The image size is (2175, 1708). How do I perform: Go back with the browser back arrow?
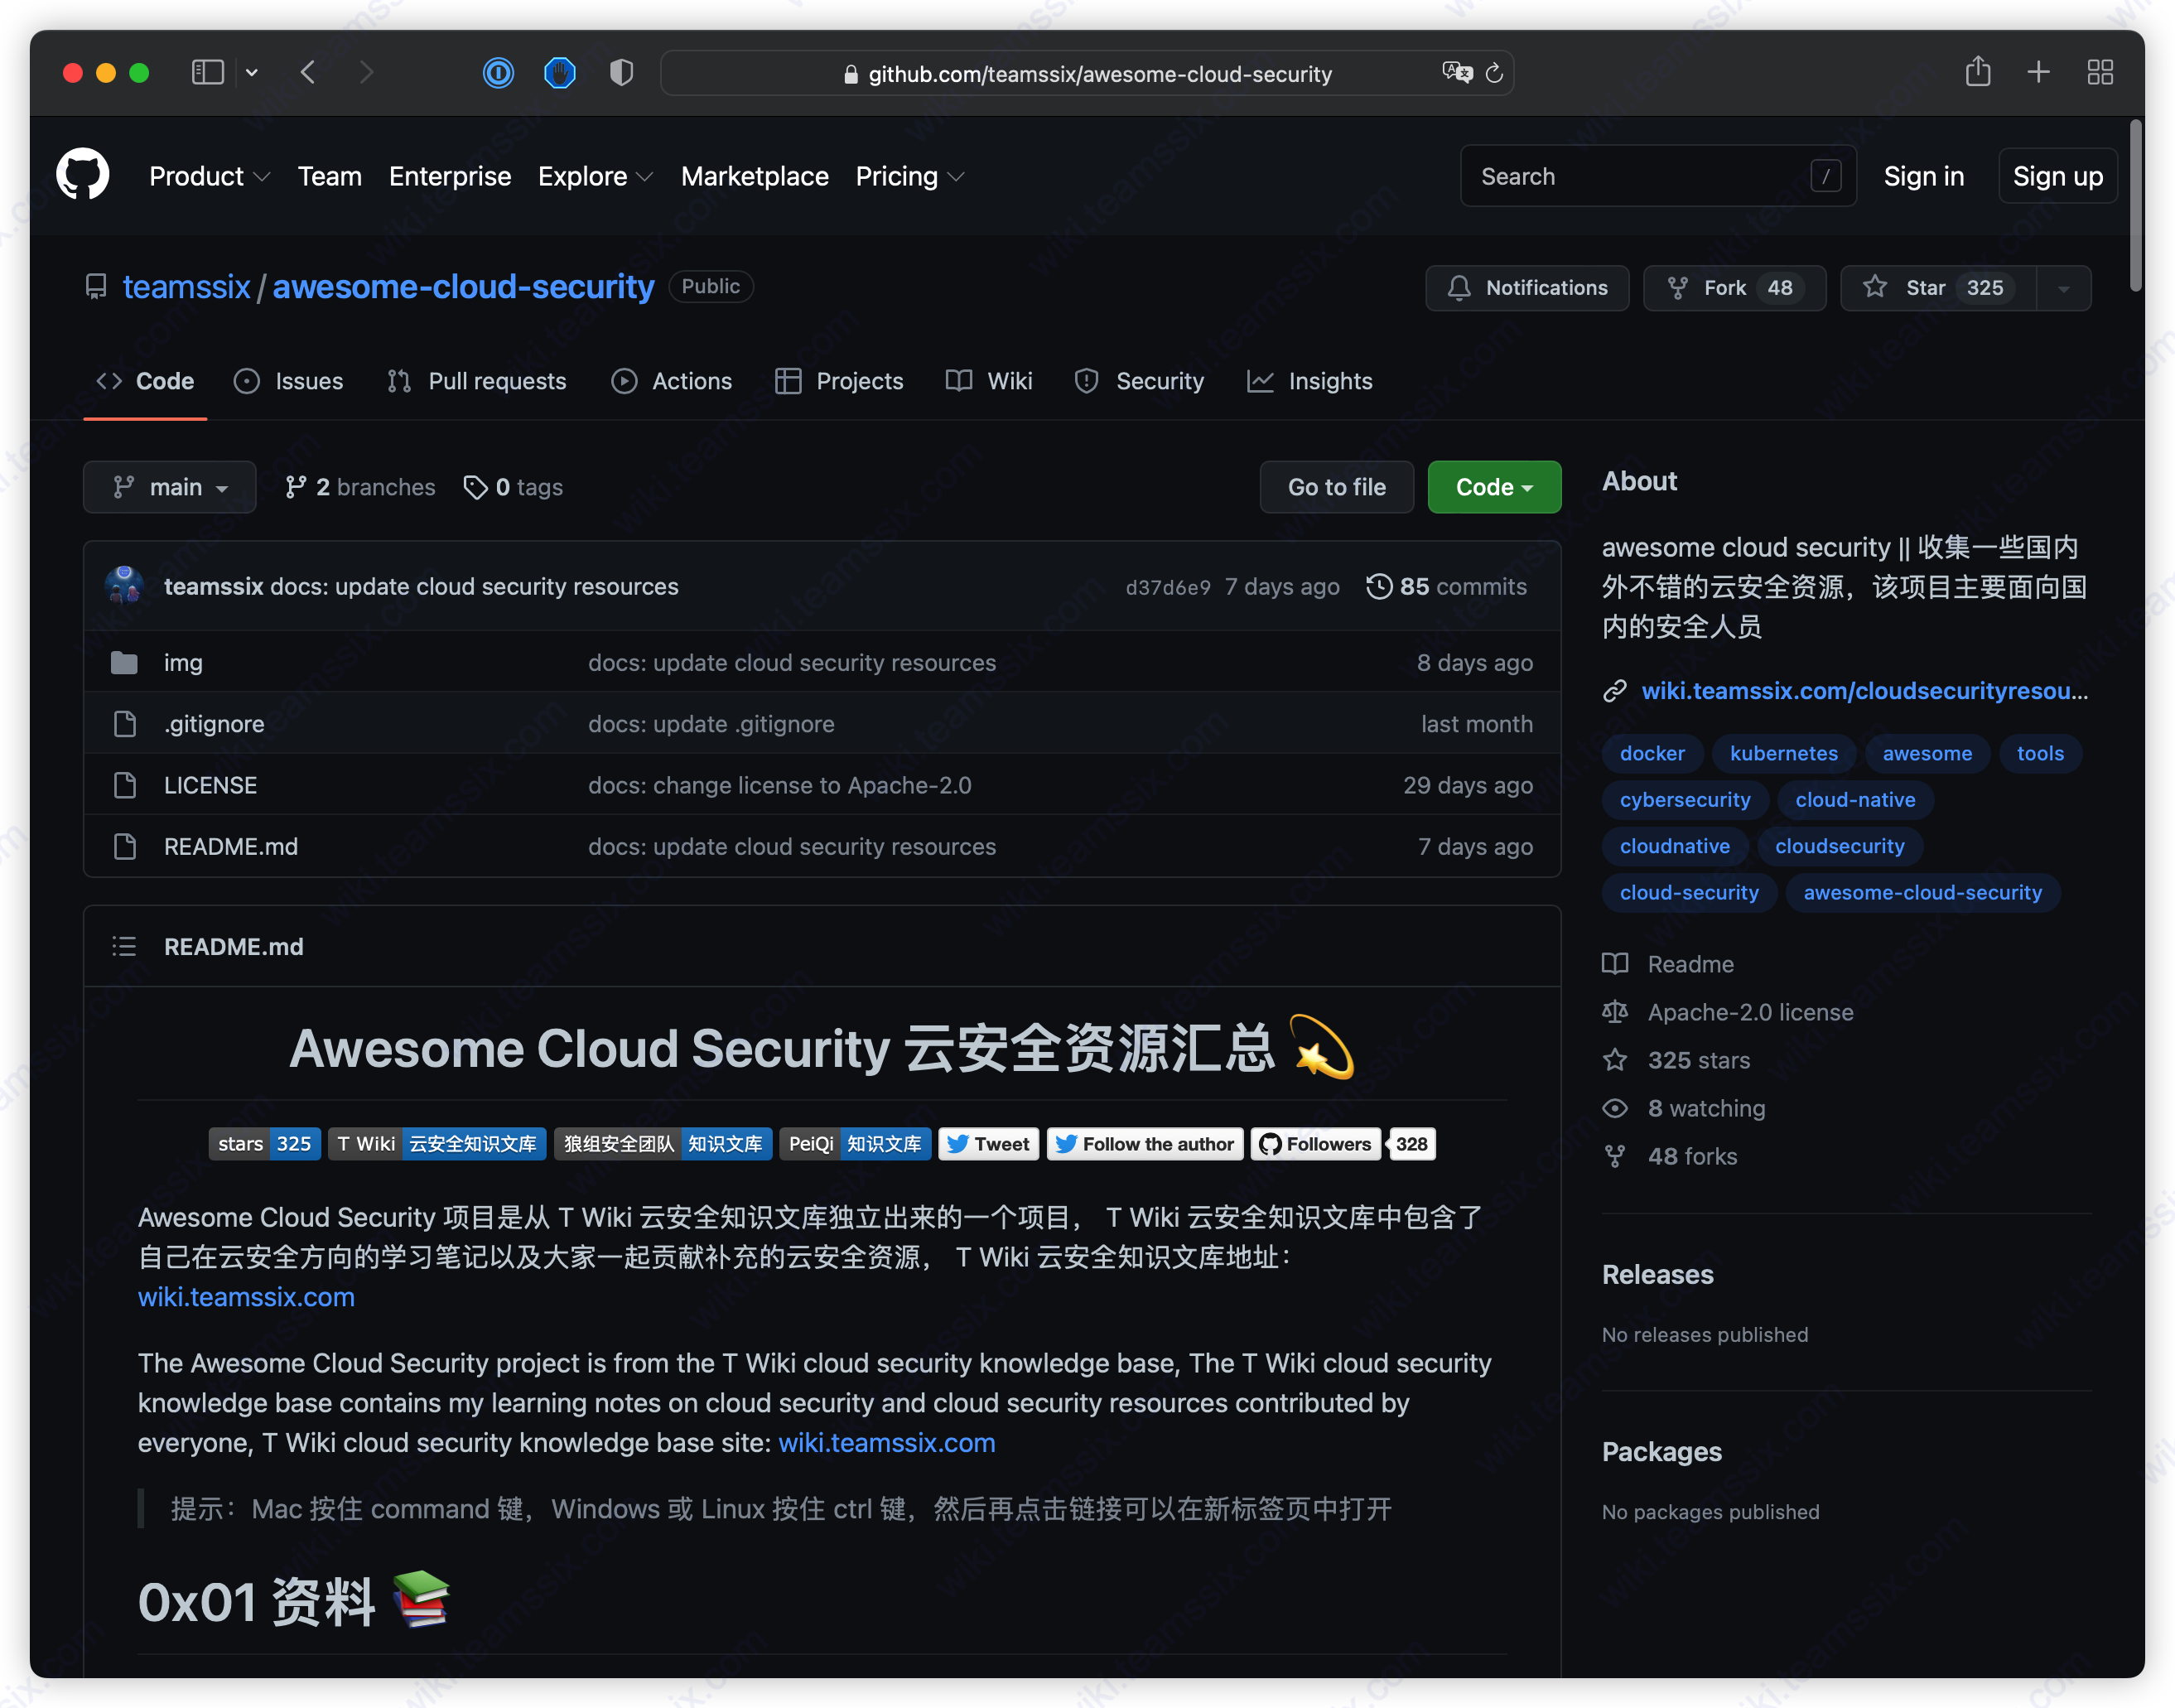[308, 72]
